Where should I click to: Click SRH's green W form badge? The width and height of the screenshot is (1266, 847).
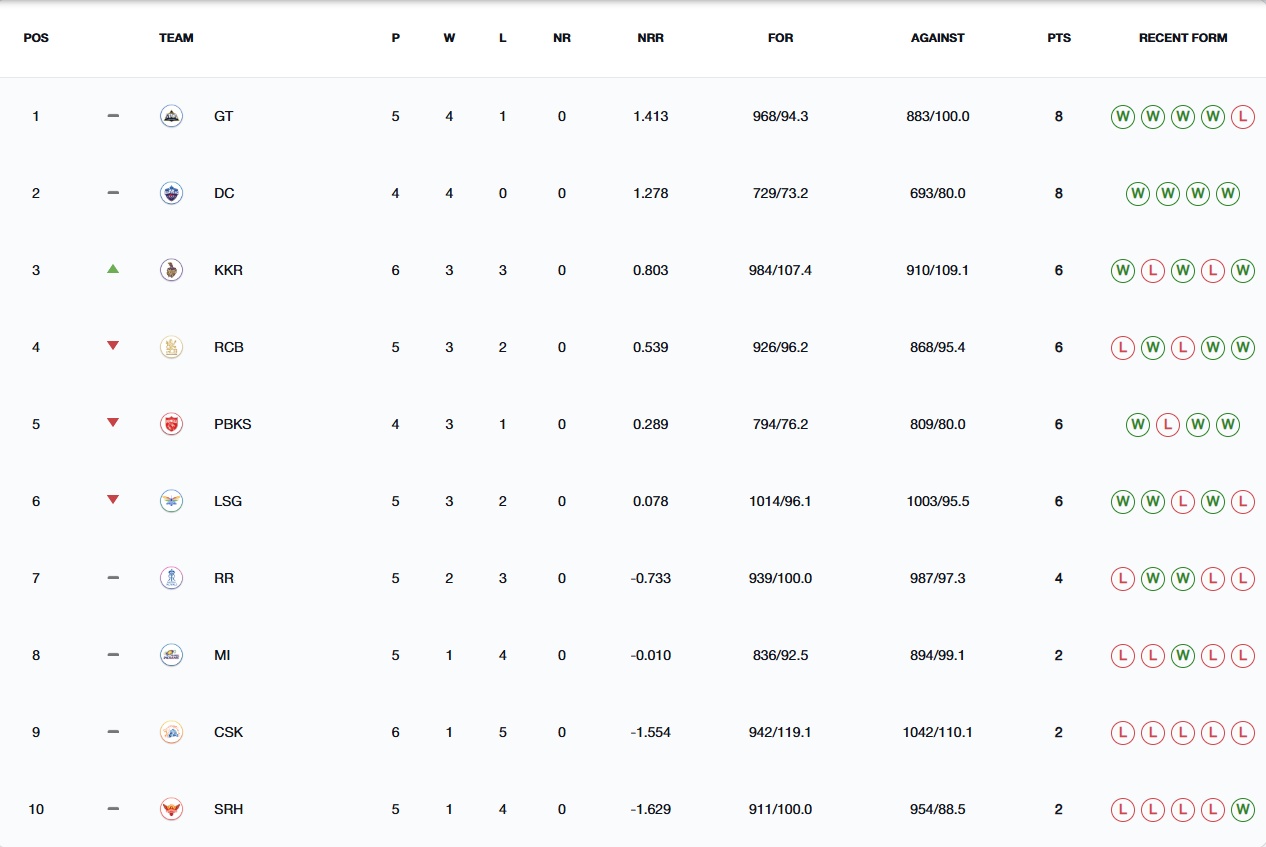(1243, 809)
